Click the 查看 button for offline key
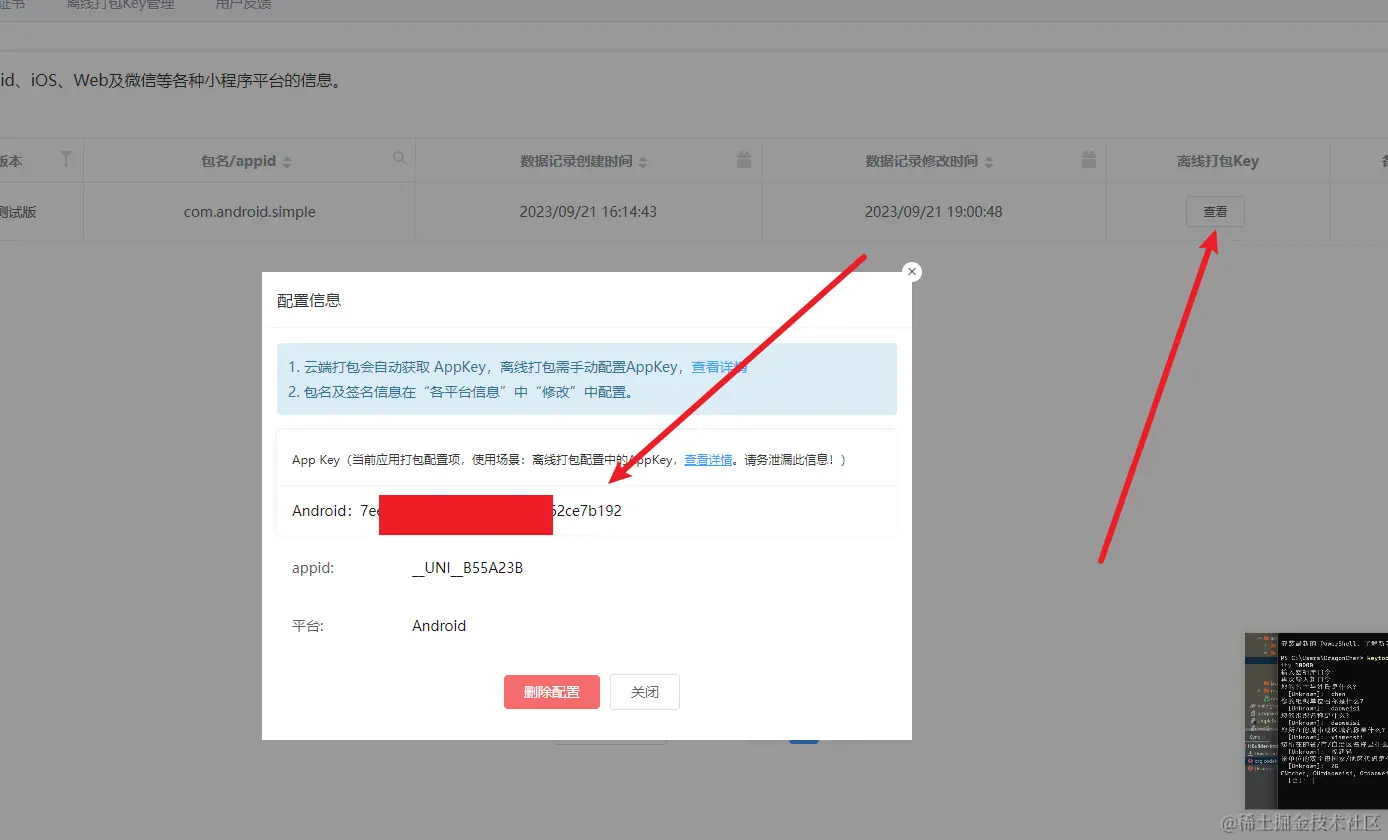The height and width of the screenshot is (840, 1388). tap(1215, 212)
